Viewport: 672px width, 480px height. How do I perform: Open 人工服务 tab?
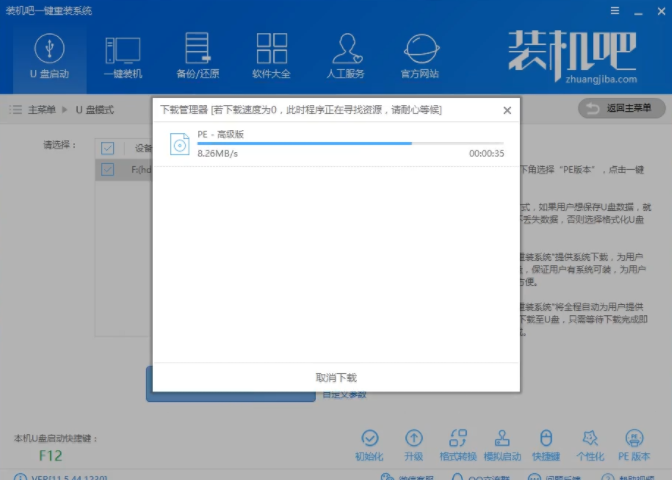coord(345,57)
